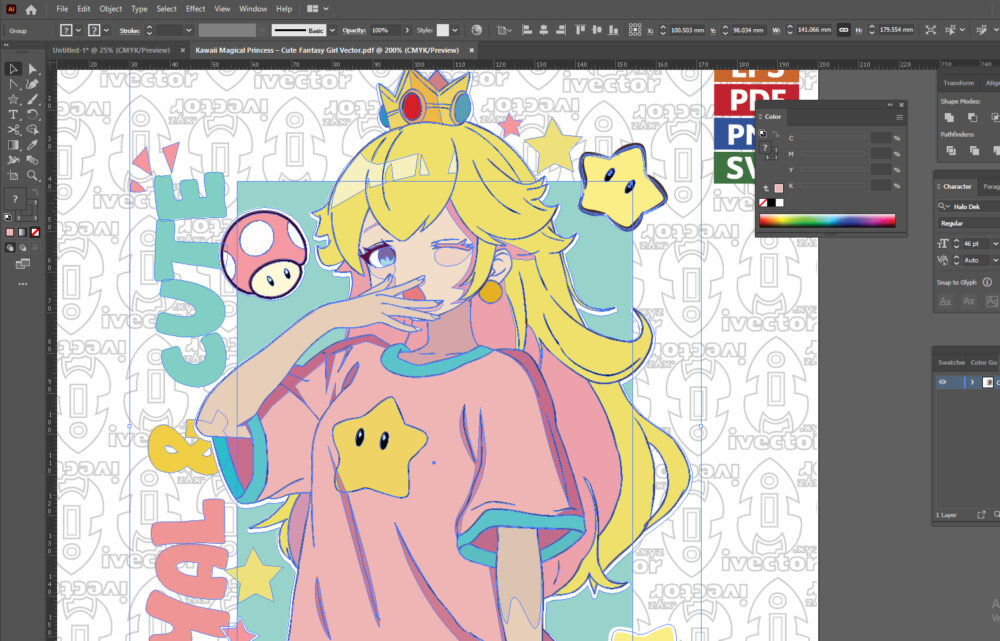Screen dimensions: 1000x641
Task: Open the Basic brush definition dropdown
Action: click(x=332, y=30)
